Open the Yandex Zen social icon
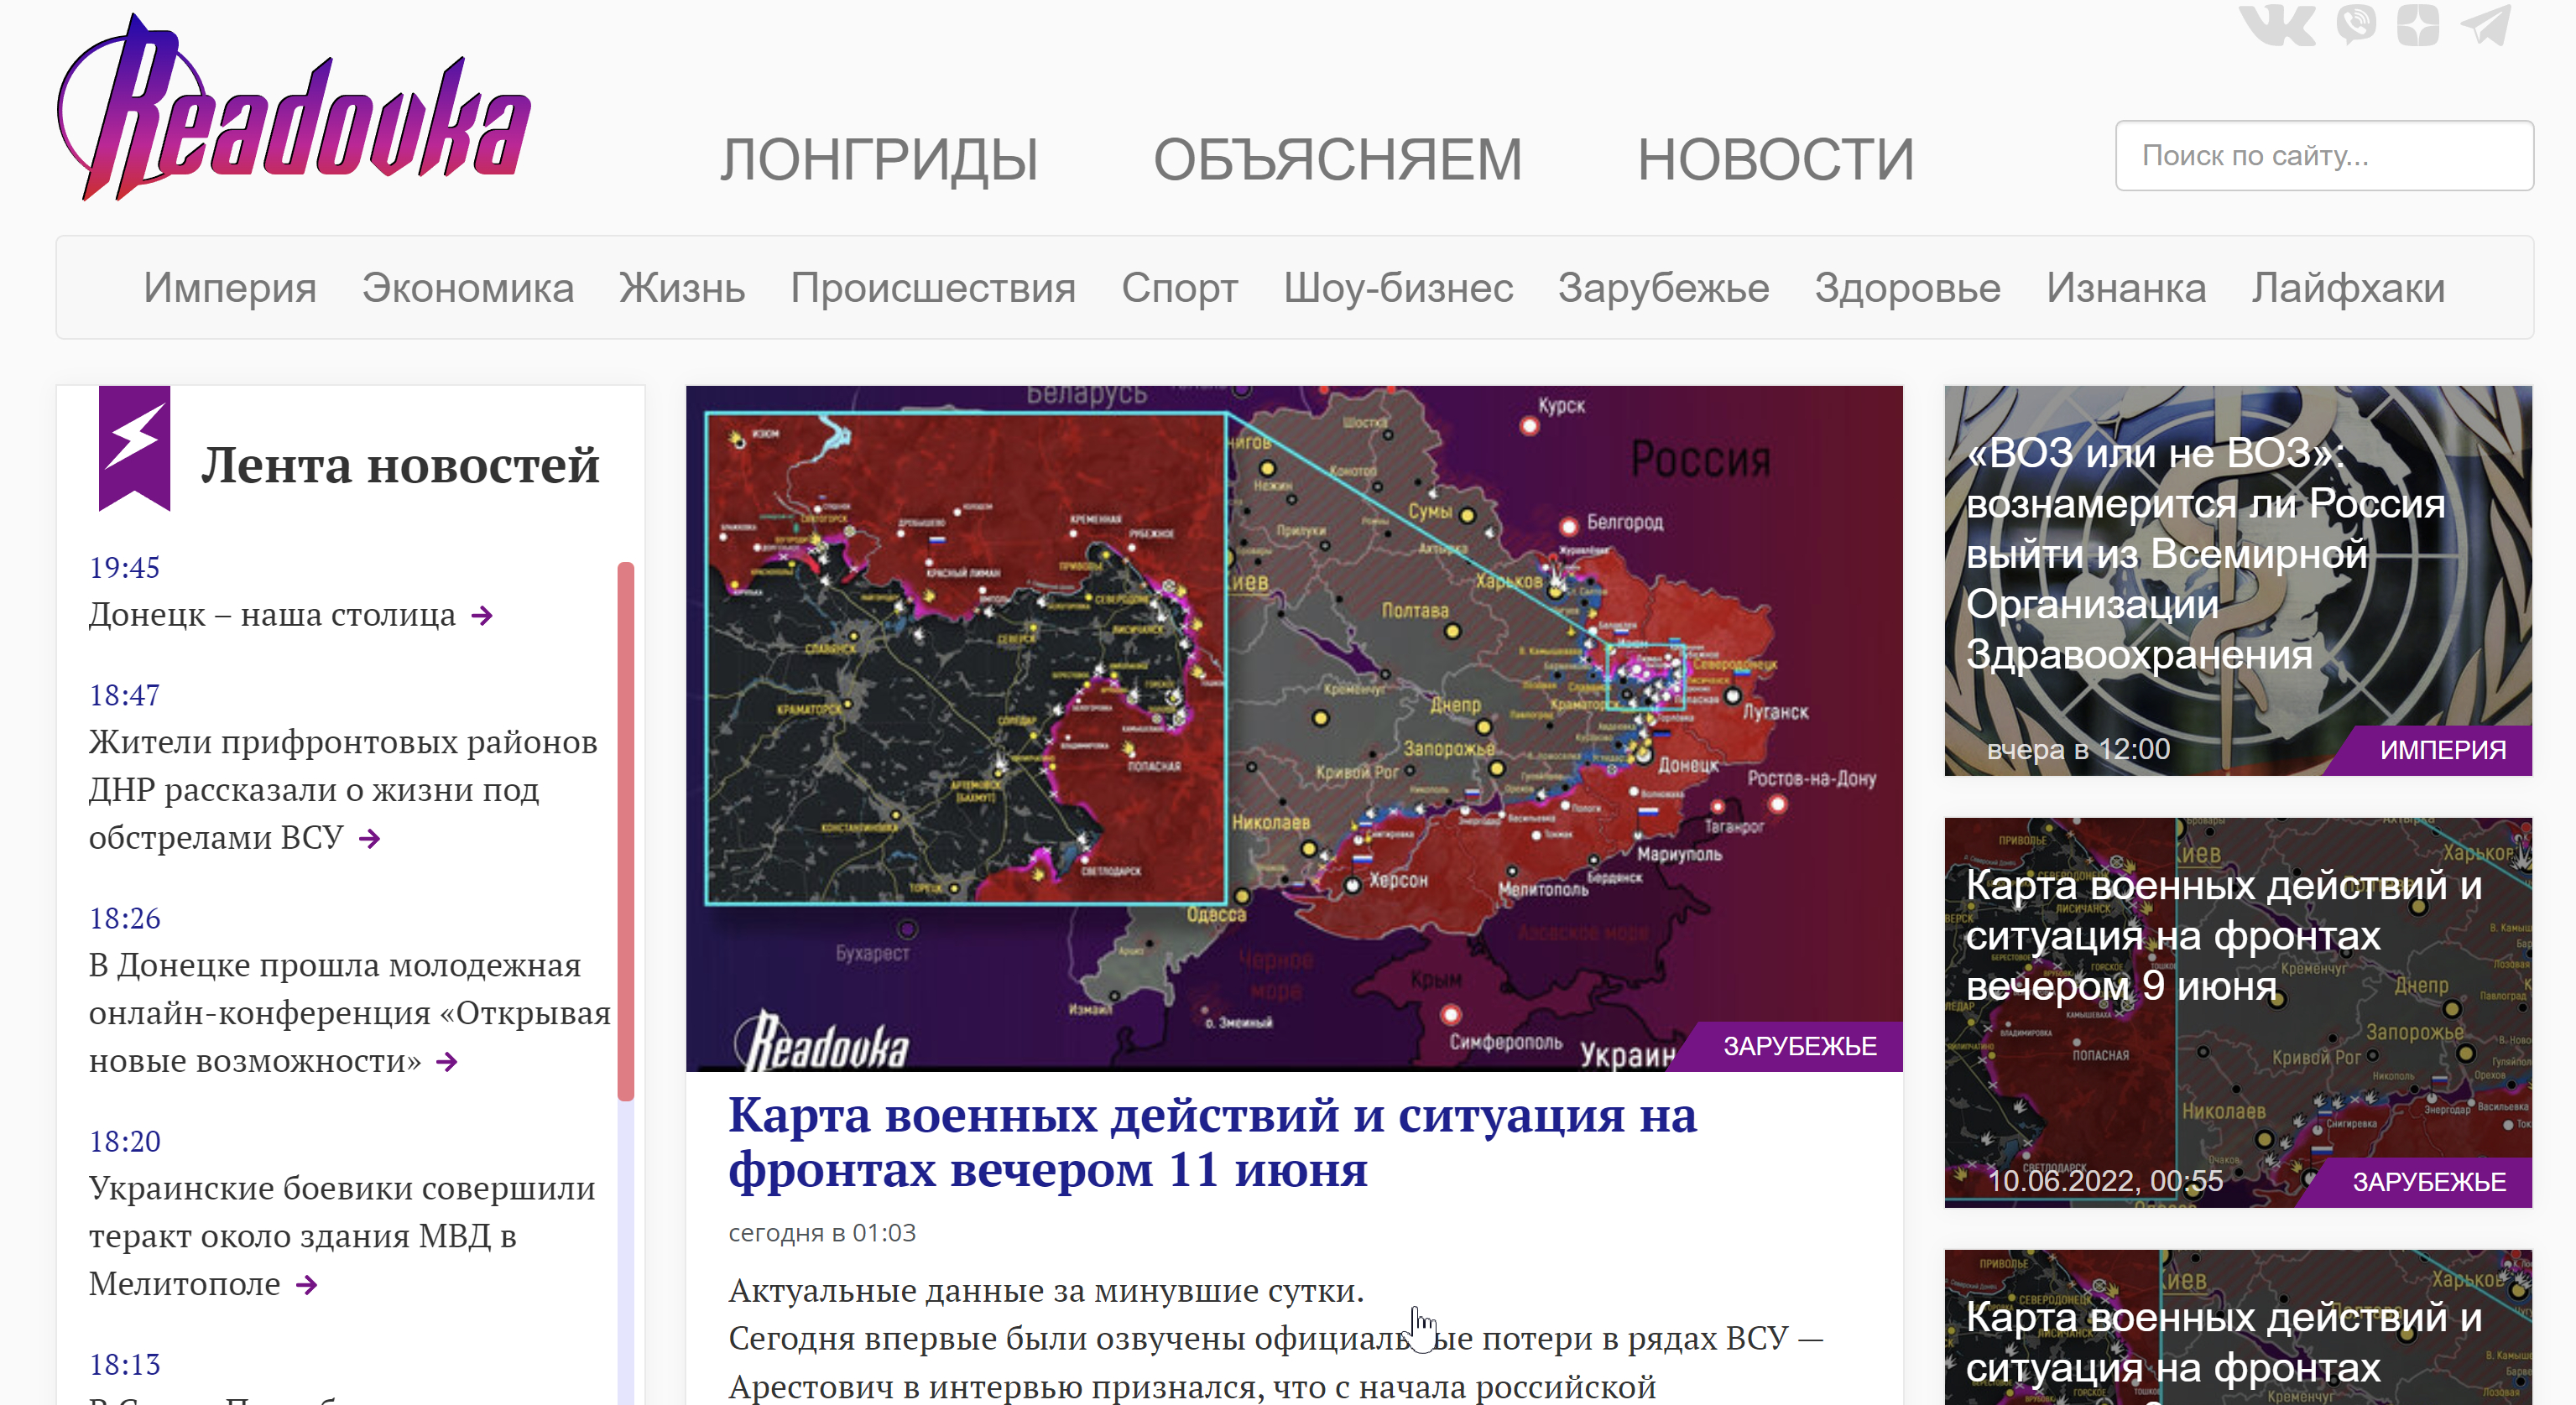 (2418, 25)
